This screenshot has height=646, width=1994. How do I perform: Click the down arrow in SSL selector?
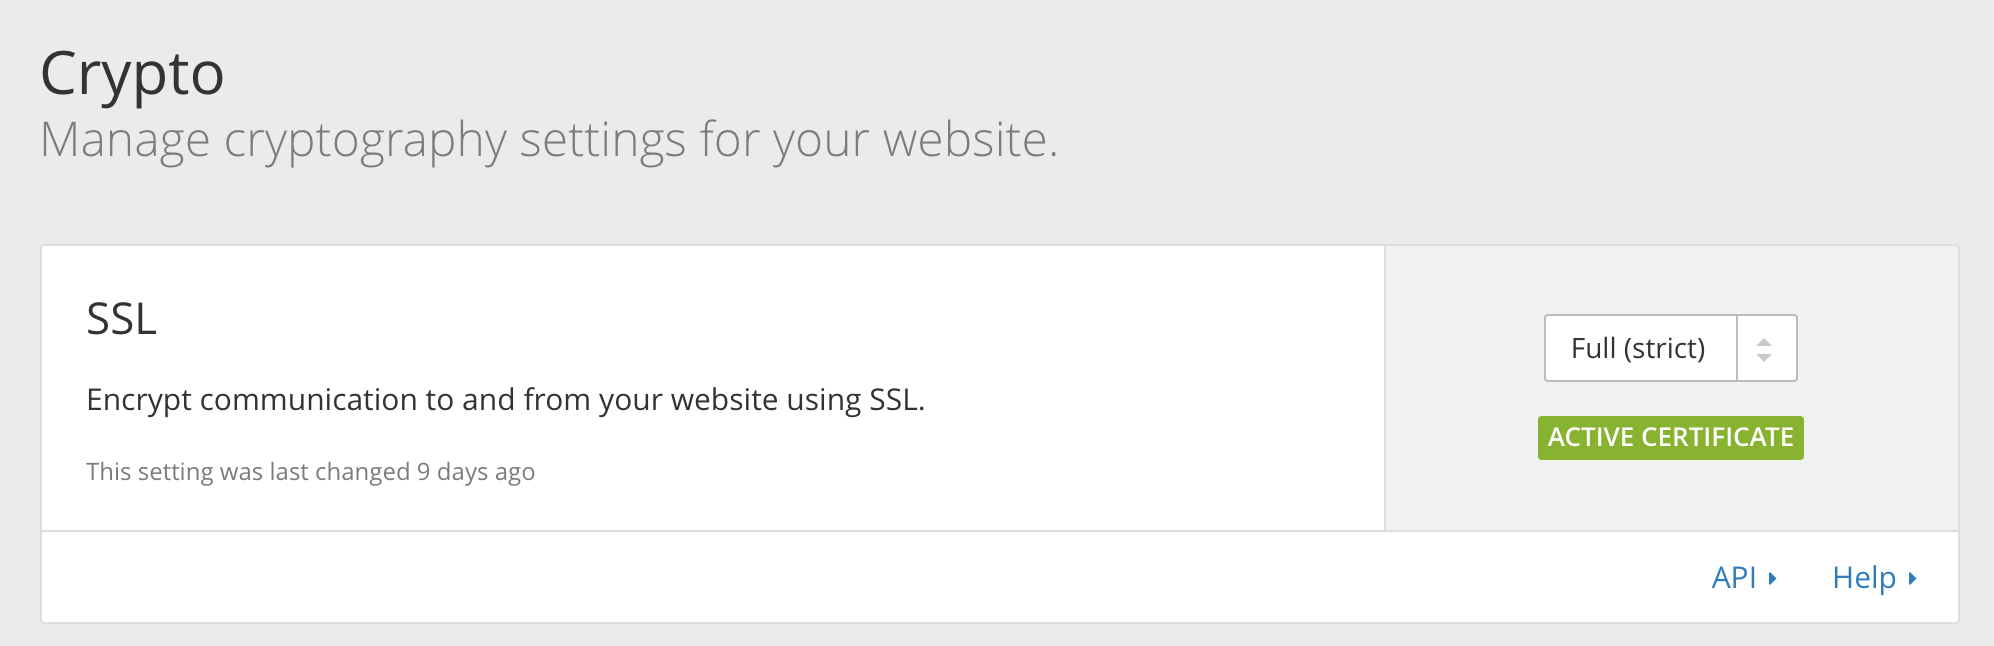1765,357
